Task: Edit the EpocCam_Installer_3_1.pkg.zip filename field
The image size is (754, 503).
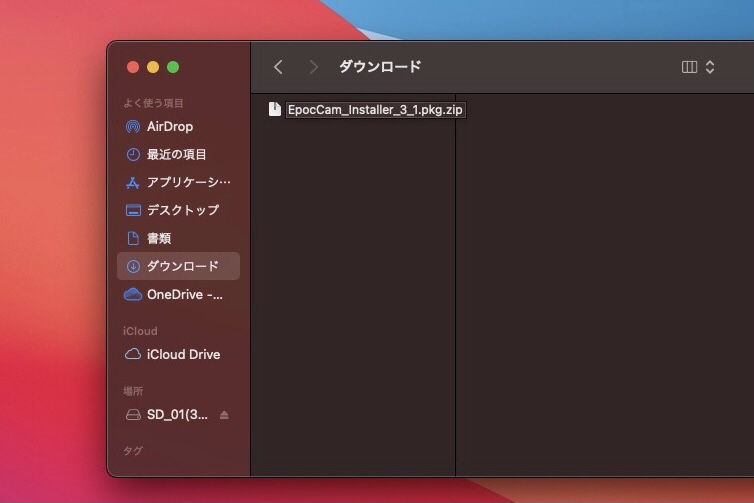Action: 375,110
